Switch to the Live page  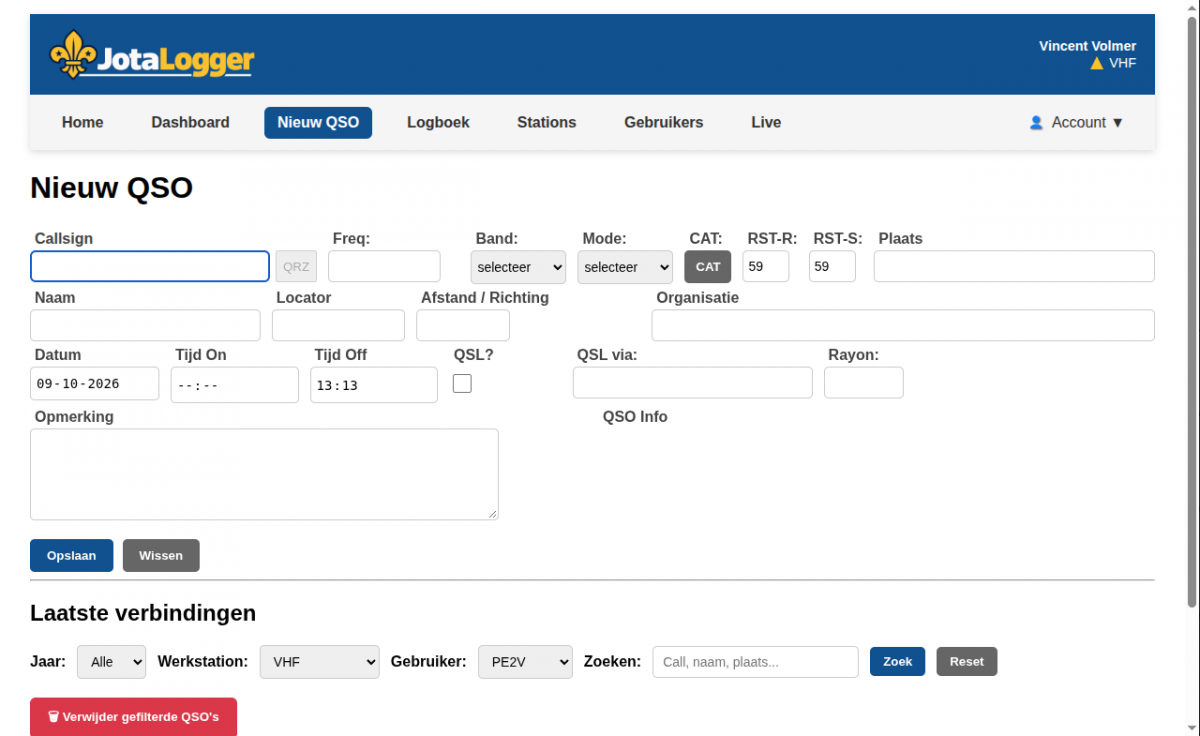coord(766,123)
